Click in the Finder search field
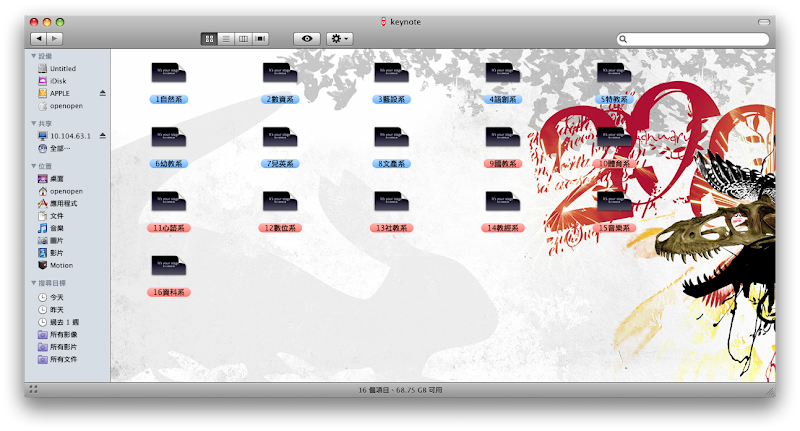 pyautogui.click(x=693, y=39)
